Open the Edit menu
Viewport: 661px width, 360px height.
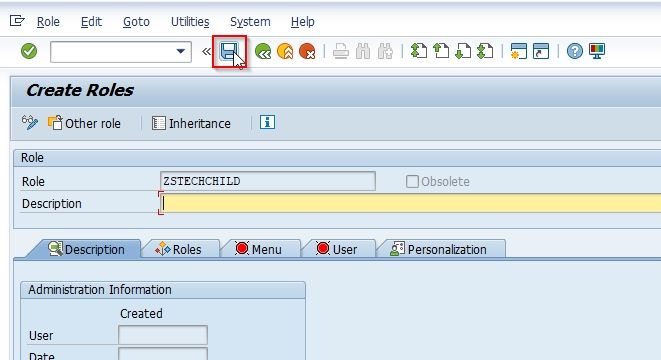(91, 21)
